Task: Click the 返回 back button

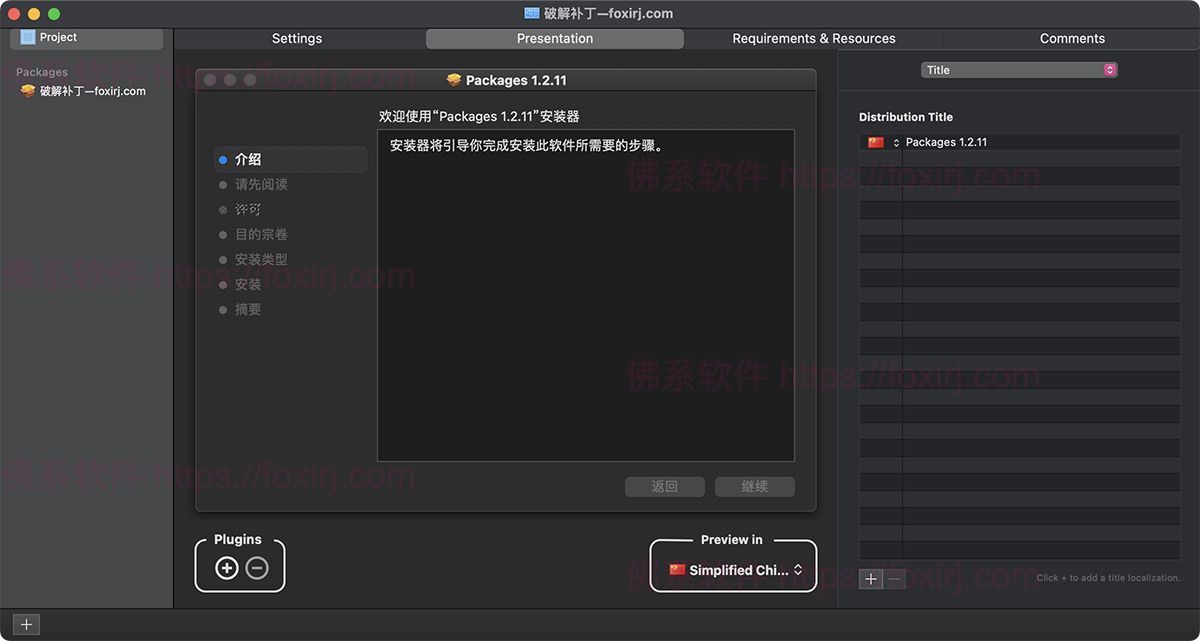Action: [x=664, y=487]
